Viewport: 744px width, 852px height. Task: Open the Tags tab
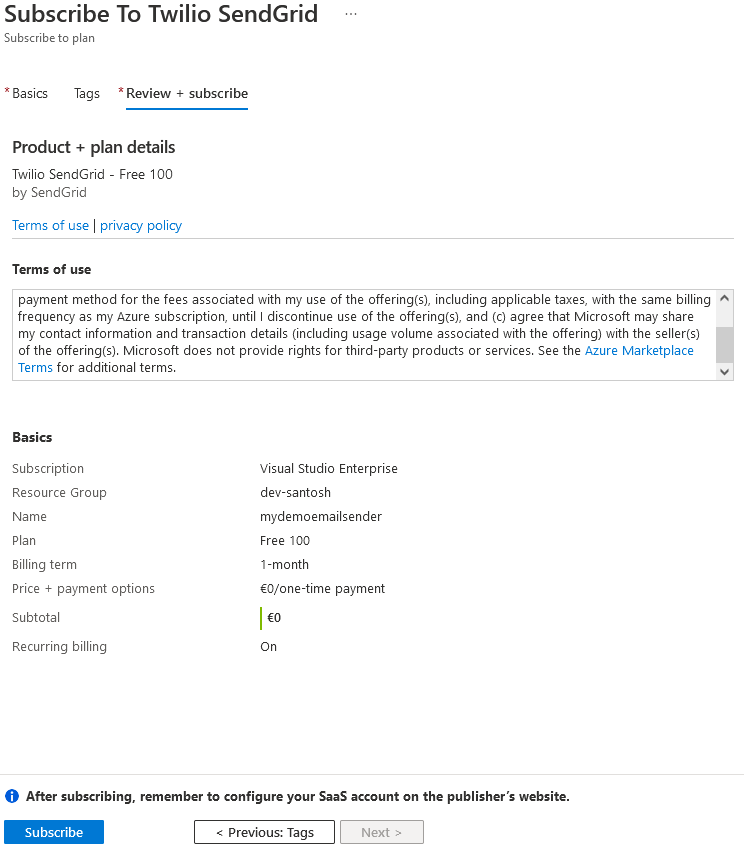(86, 93)
